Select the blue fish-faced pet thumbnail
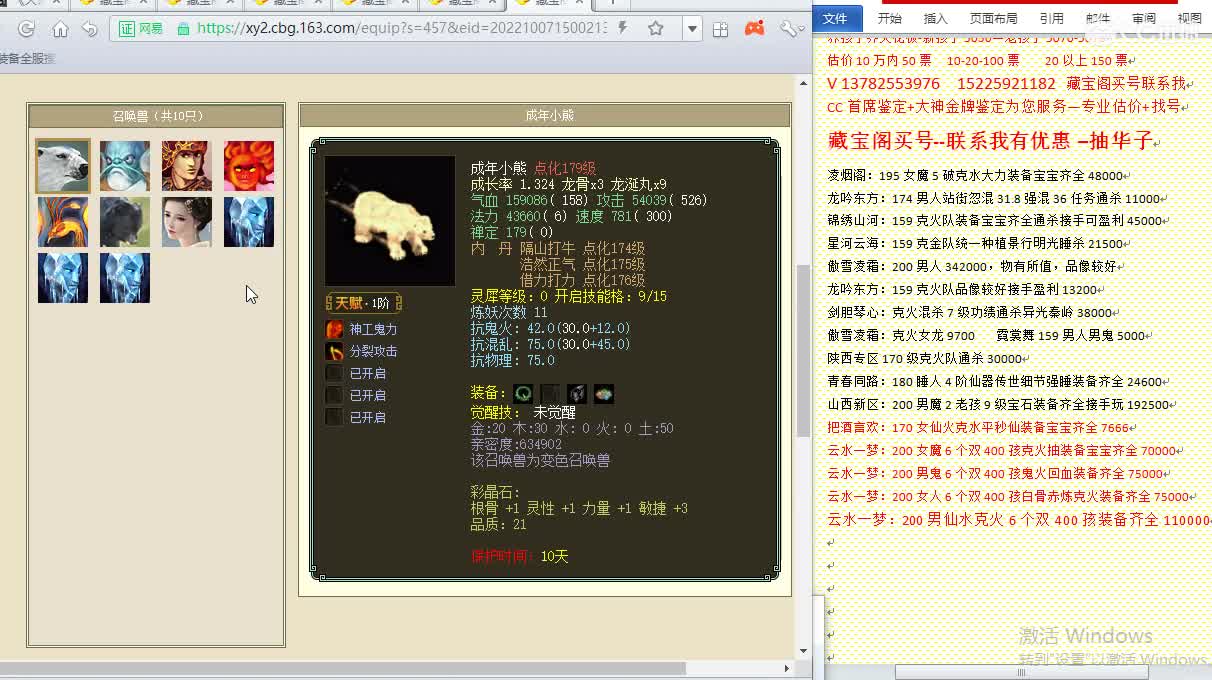1212x680 pixels. point(125,166)
